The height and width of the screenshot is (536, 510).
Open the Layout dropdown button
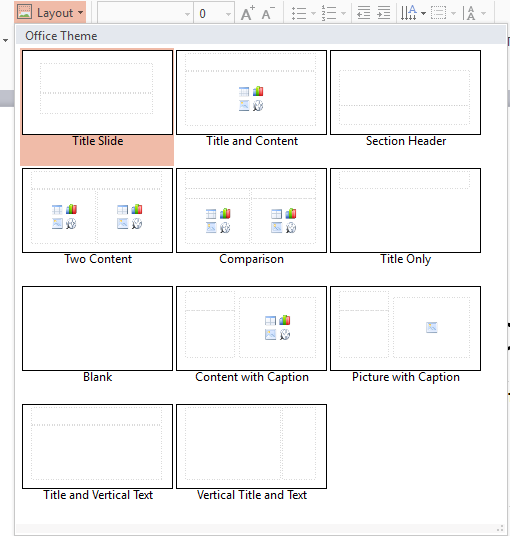(51, 12)
